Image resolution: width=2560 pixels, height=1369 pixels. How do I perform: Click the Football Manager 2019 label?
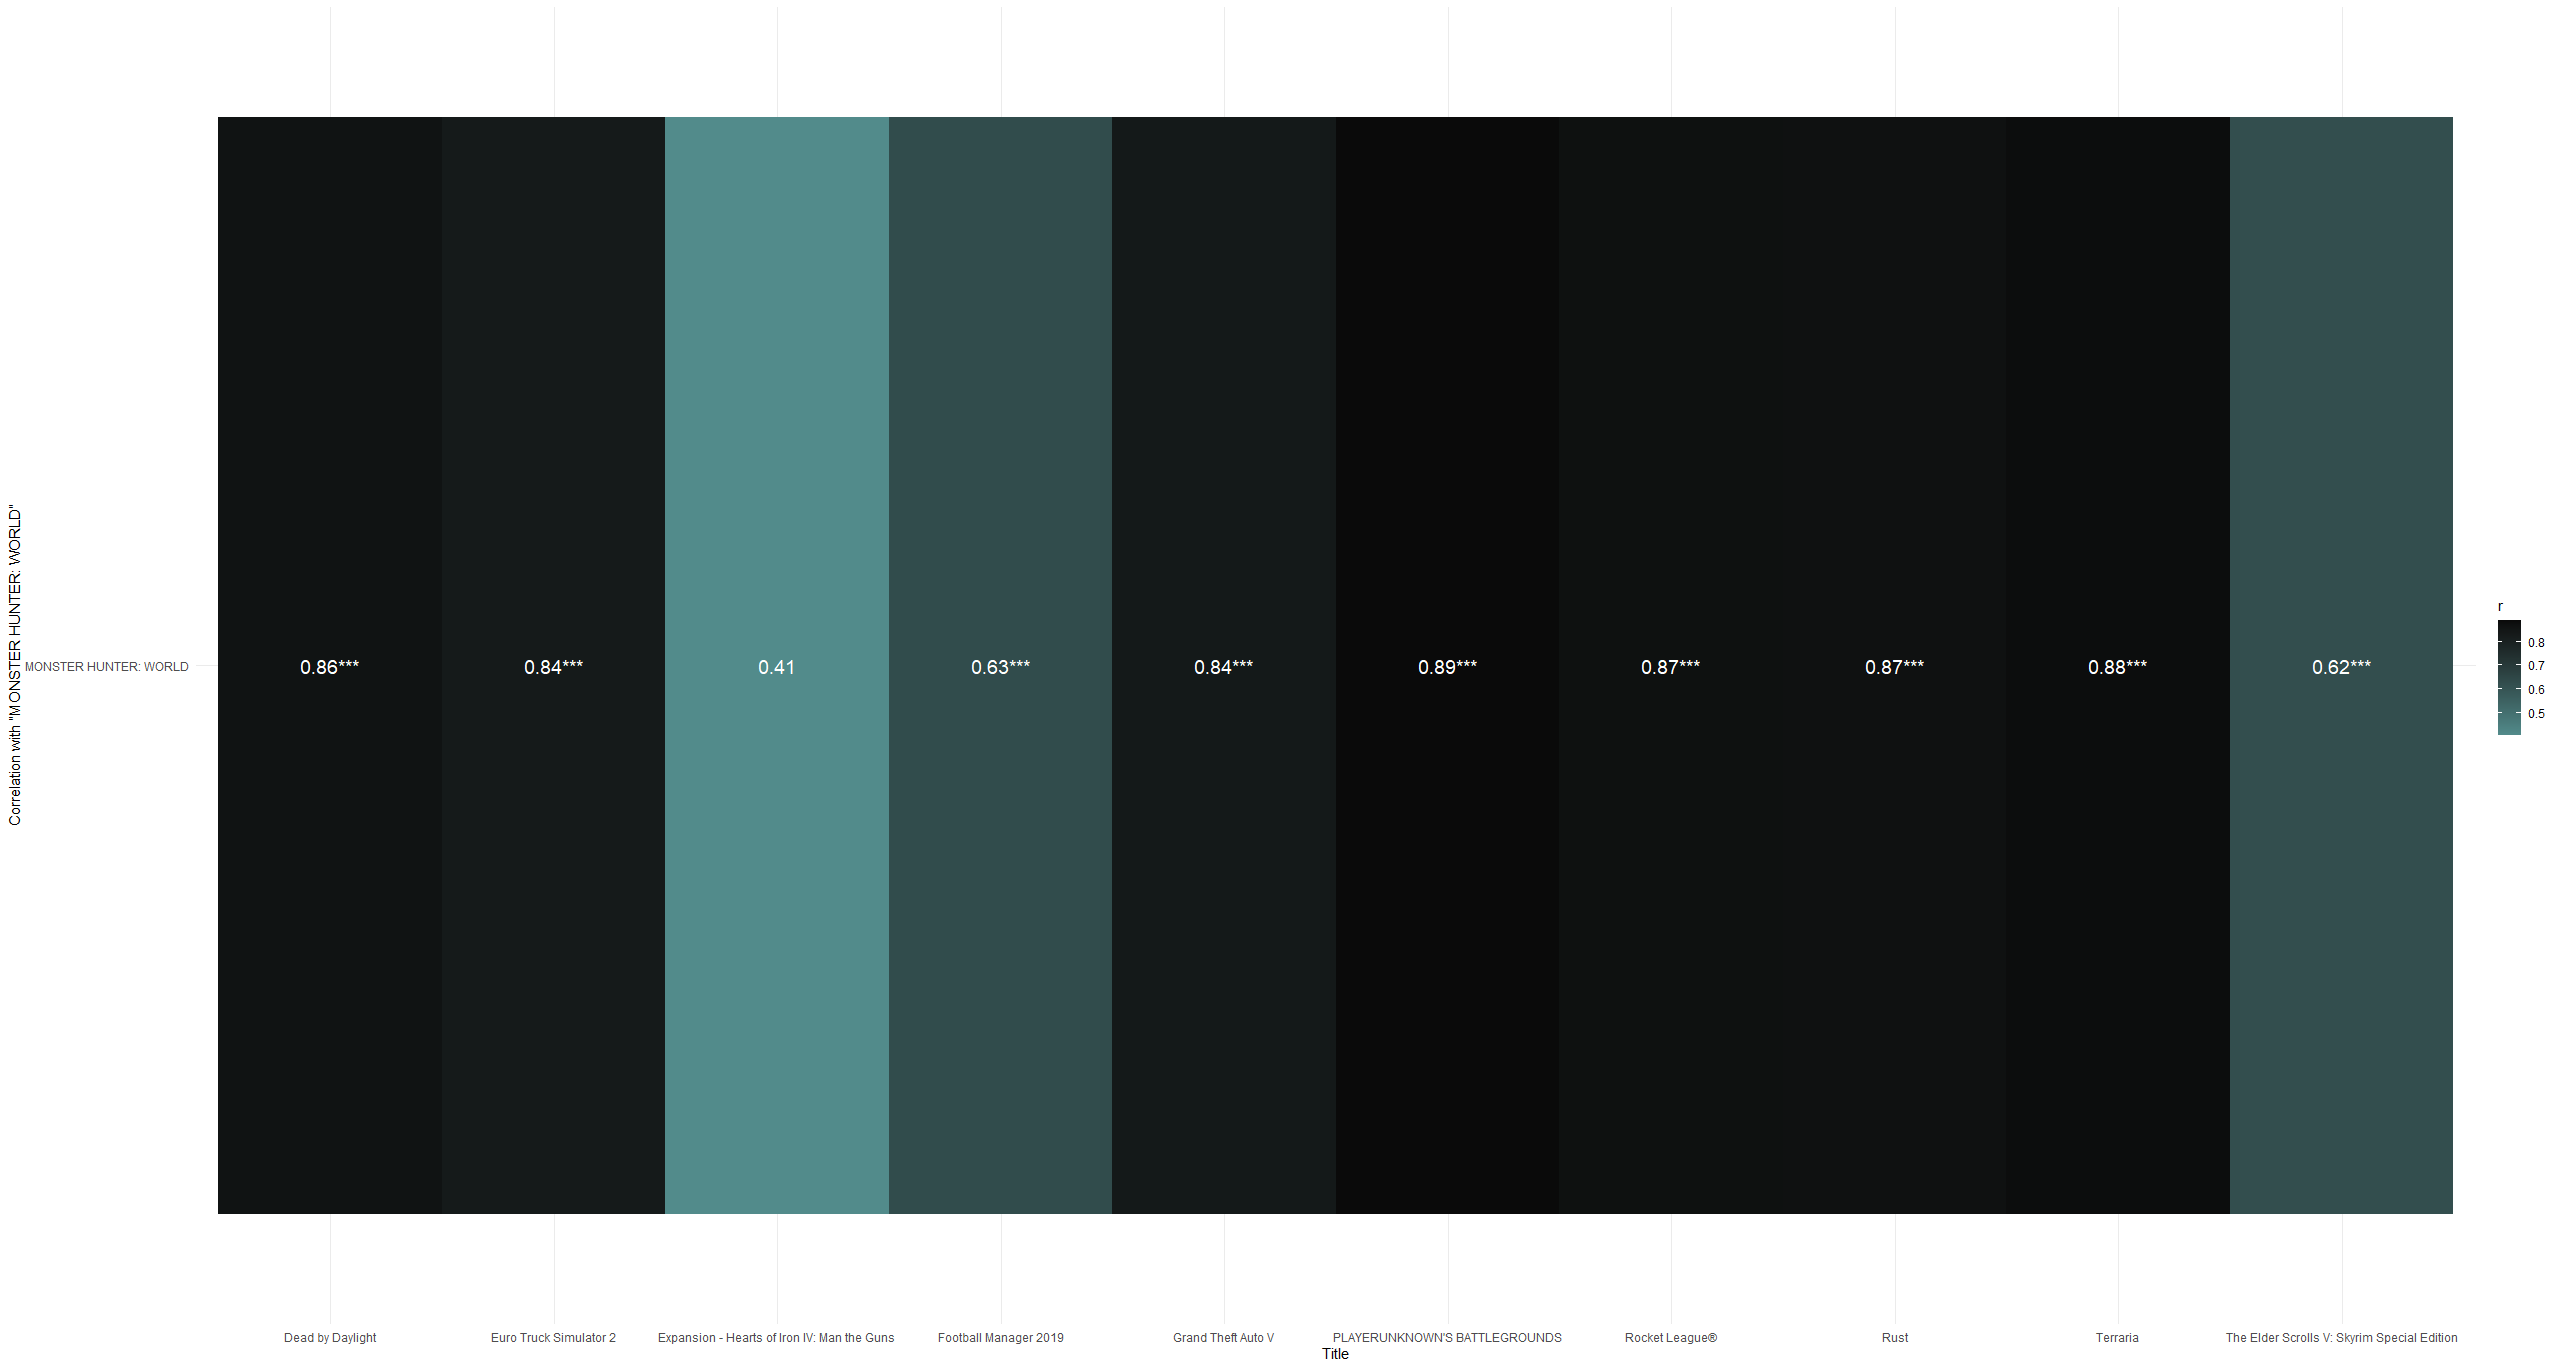click(x=1000, y=1338)
